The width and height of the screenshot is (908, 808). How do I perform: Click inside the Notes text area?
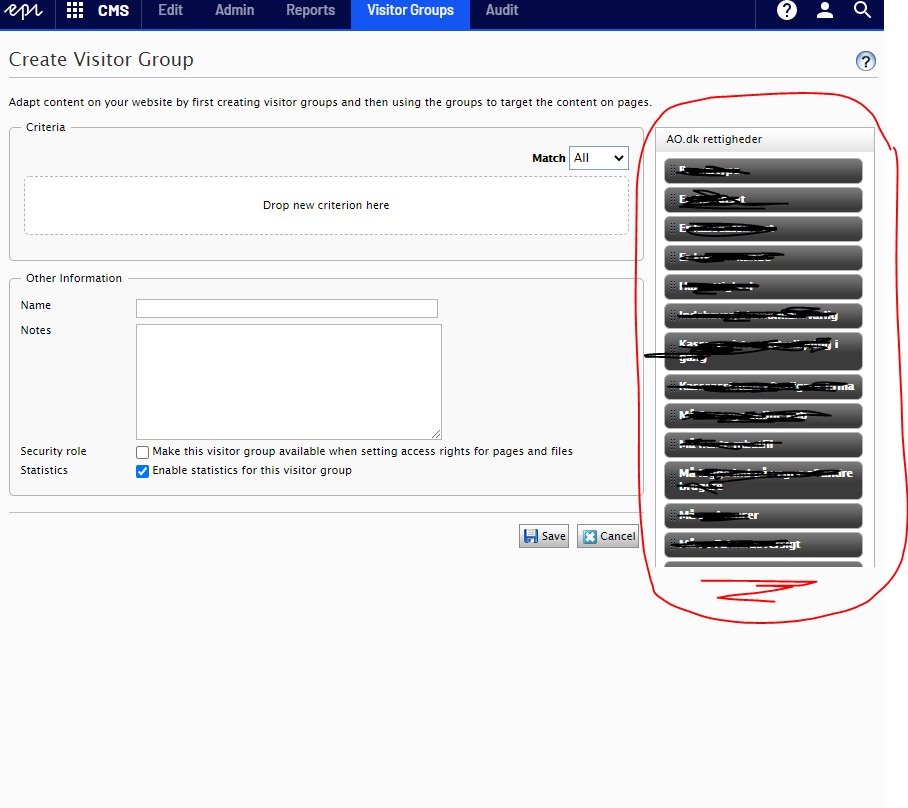point(288,381)
